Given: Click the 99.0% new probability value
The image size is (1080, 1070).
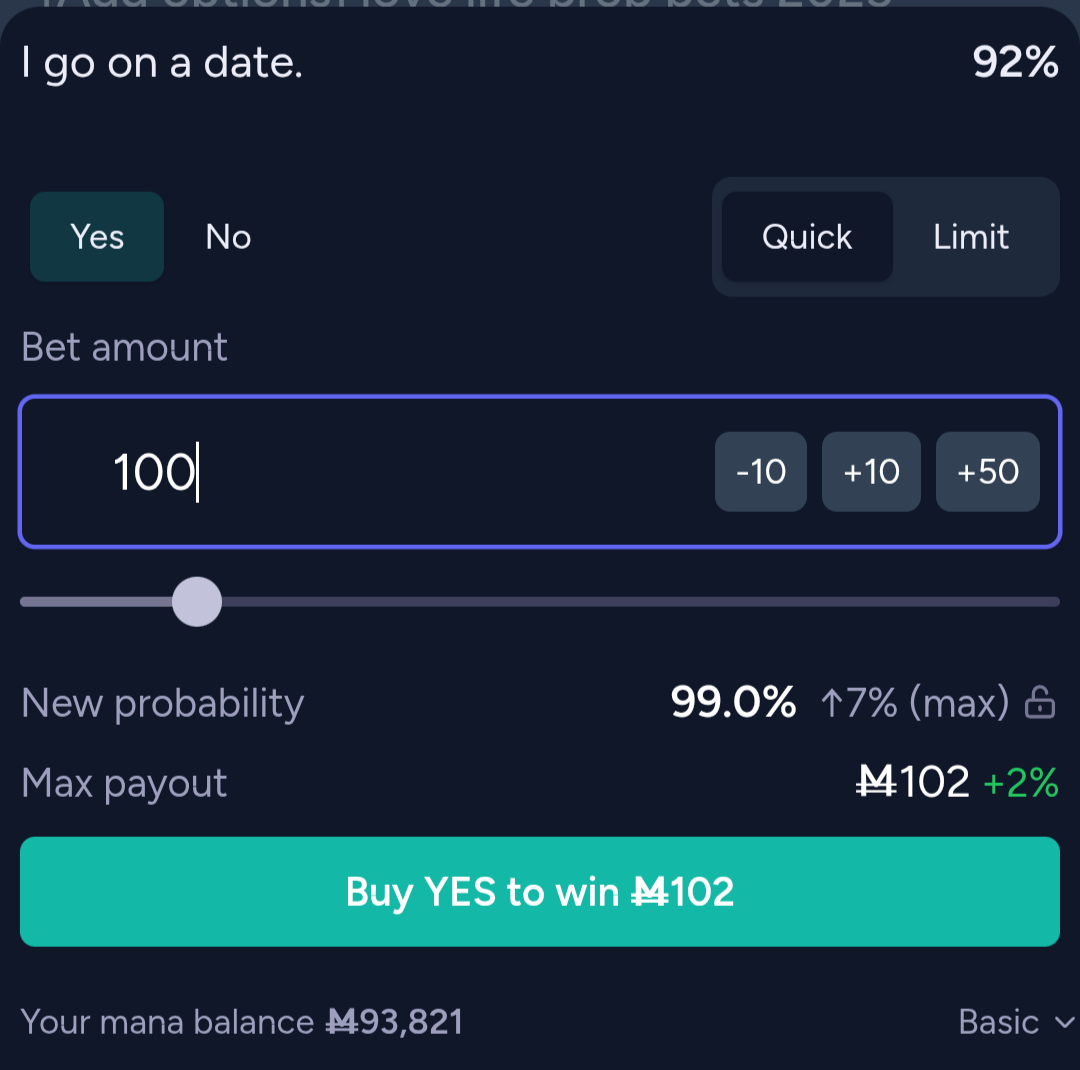Looking at the screenshot, I should coord(734,703).
